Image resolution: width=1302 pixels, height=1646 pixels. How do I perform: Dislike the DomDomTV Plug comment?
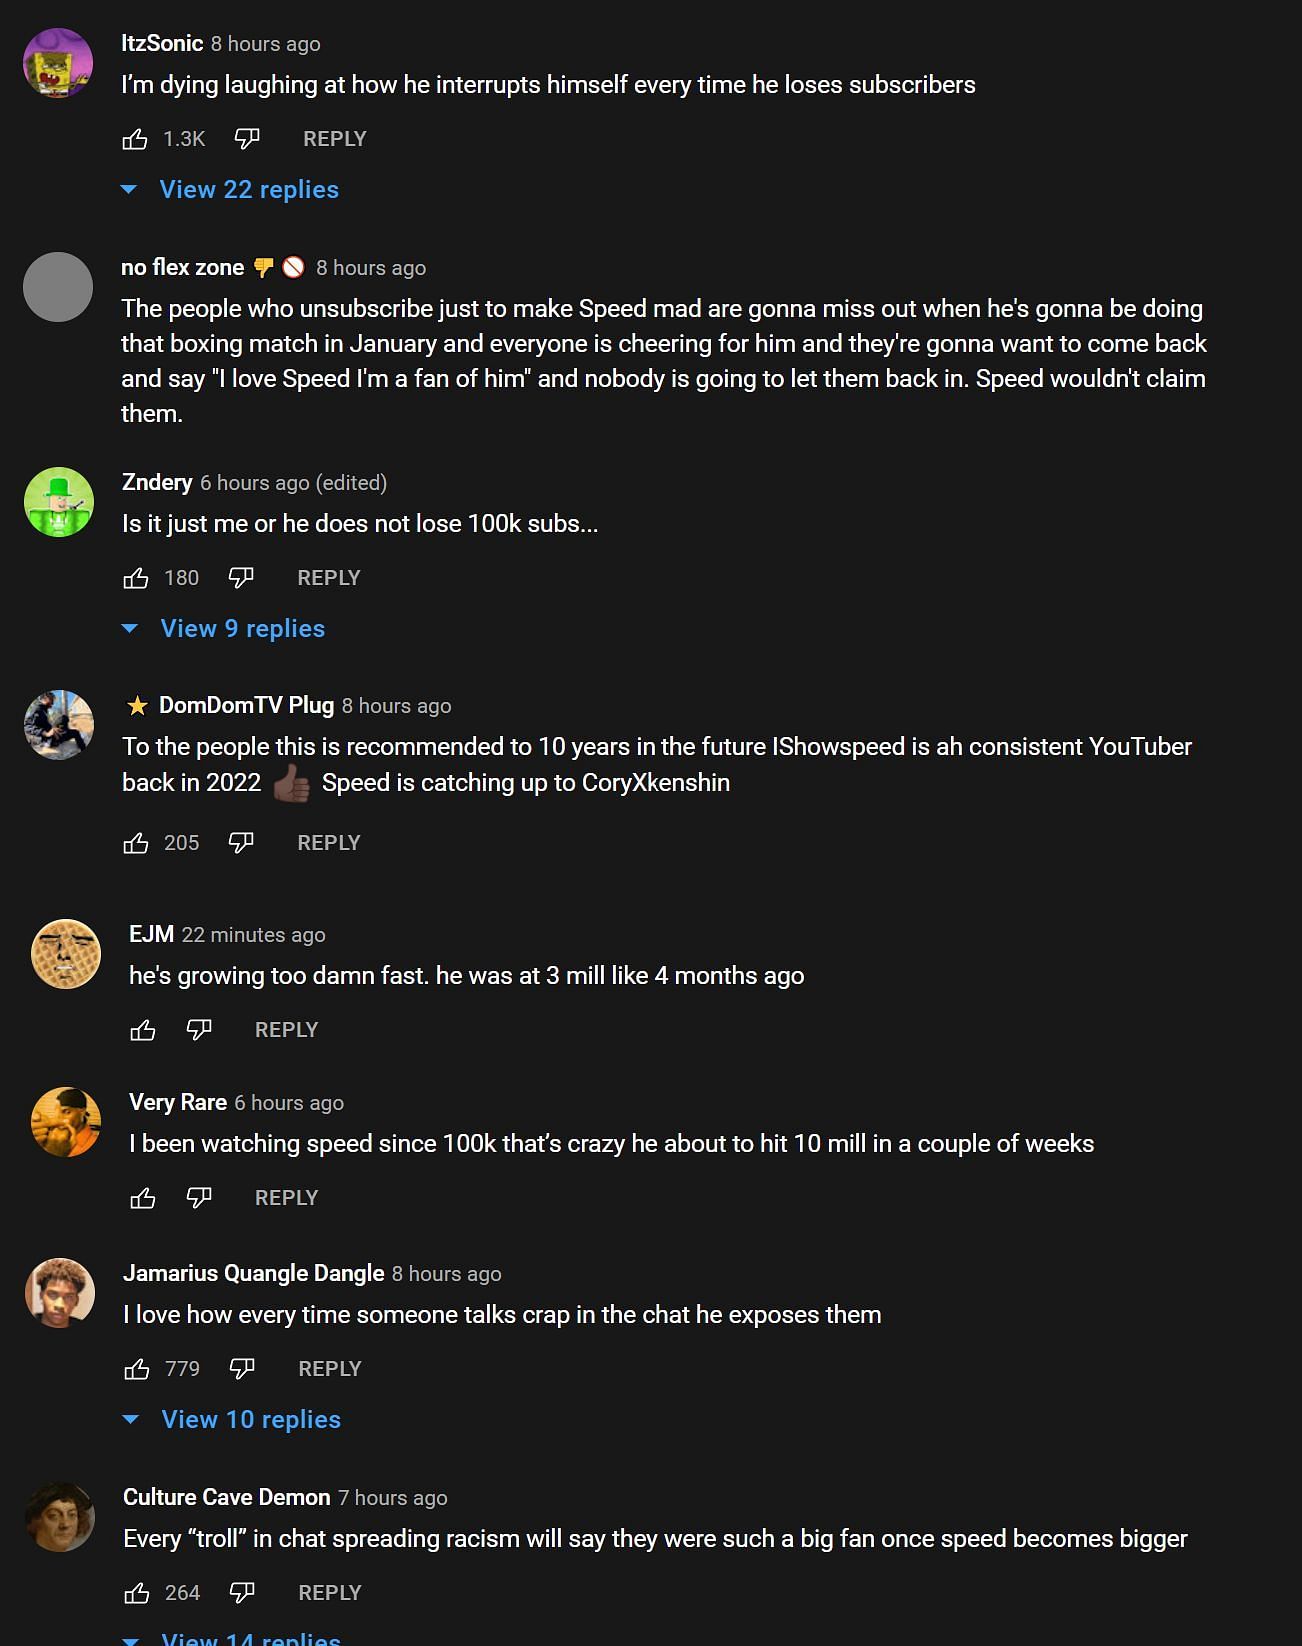(241, 843)
